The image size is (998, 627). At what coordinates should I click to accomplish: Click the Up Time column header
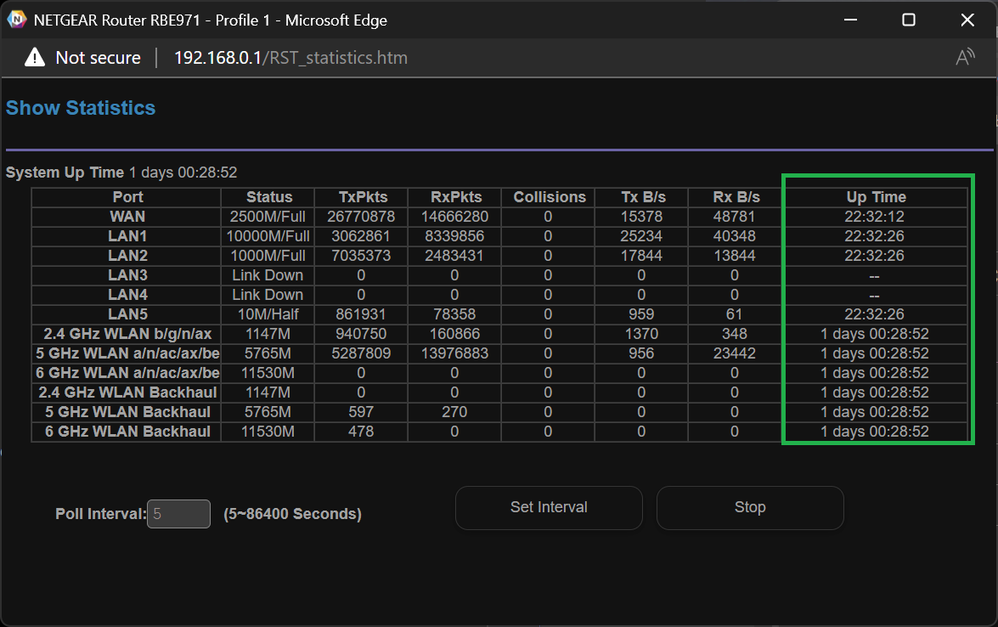875,197
